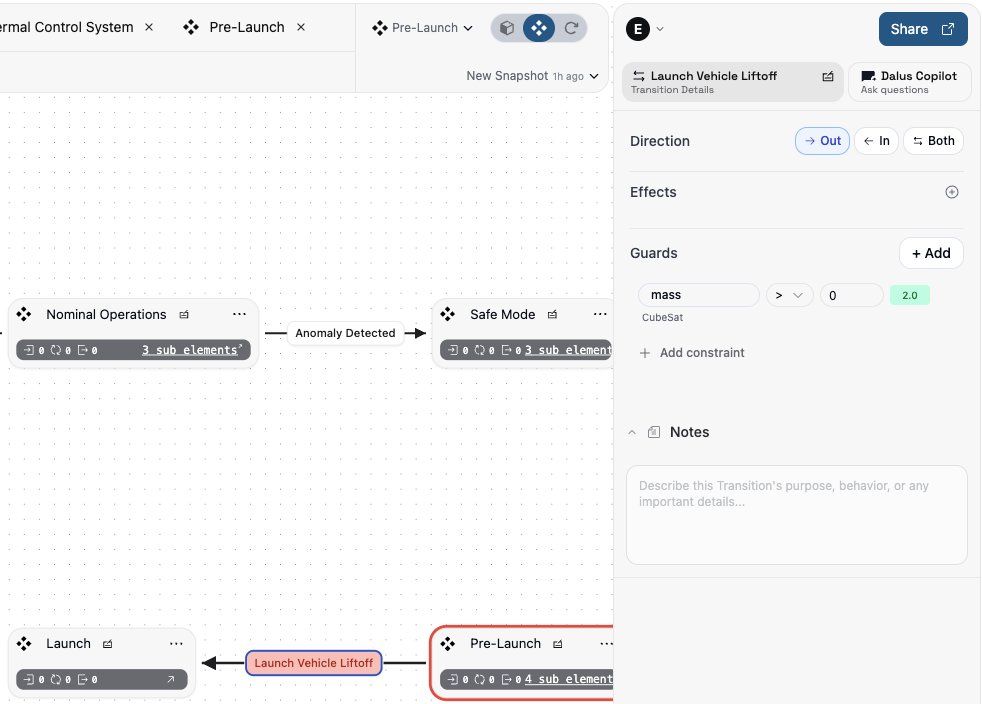Image resolution: width=982 pixels, height=704 pixels.
Task: Click the edit icon next to Launch Vehicle Liftoff title
Action: click(828, 76)
